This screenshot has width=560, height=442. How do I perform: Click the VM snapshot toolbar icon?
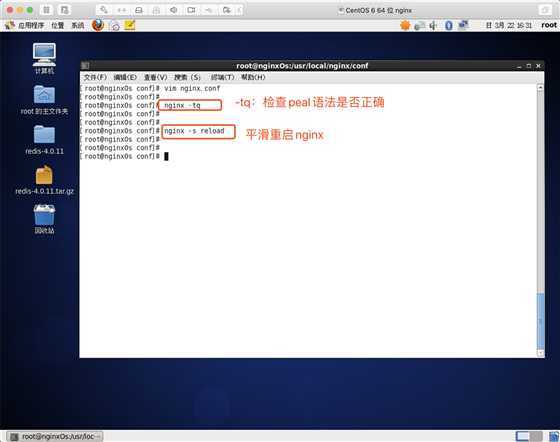click(65, 10)
